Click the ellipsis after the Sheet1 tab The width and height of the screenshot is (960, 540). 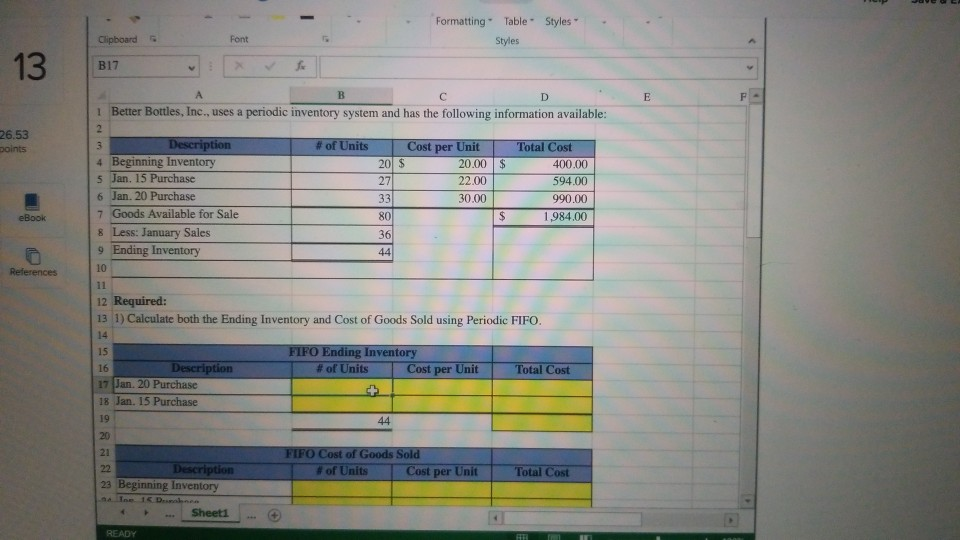click(251, 516)
